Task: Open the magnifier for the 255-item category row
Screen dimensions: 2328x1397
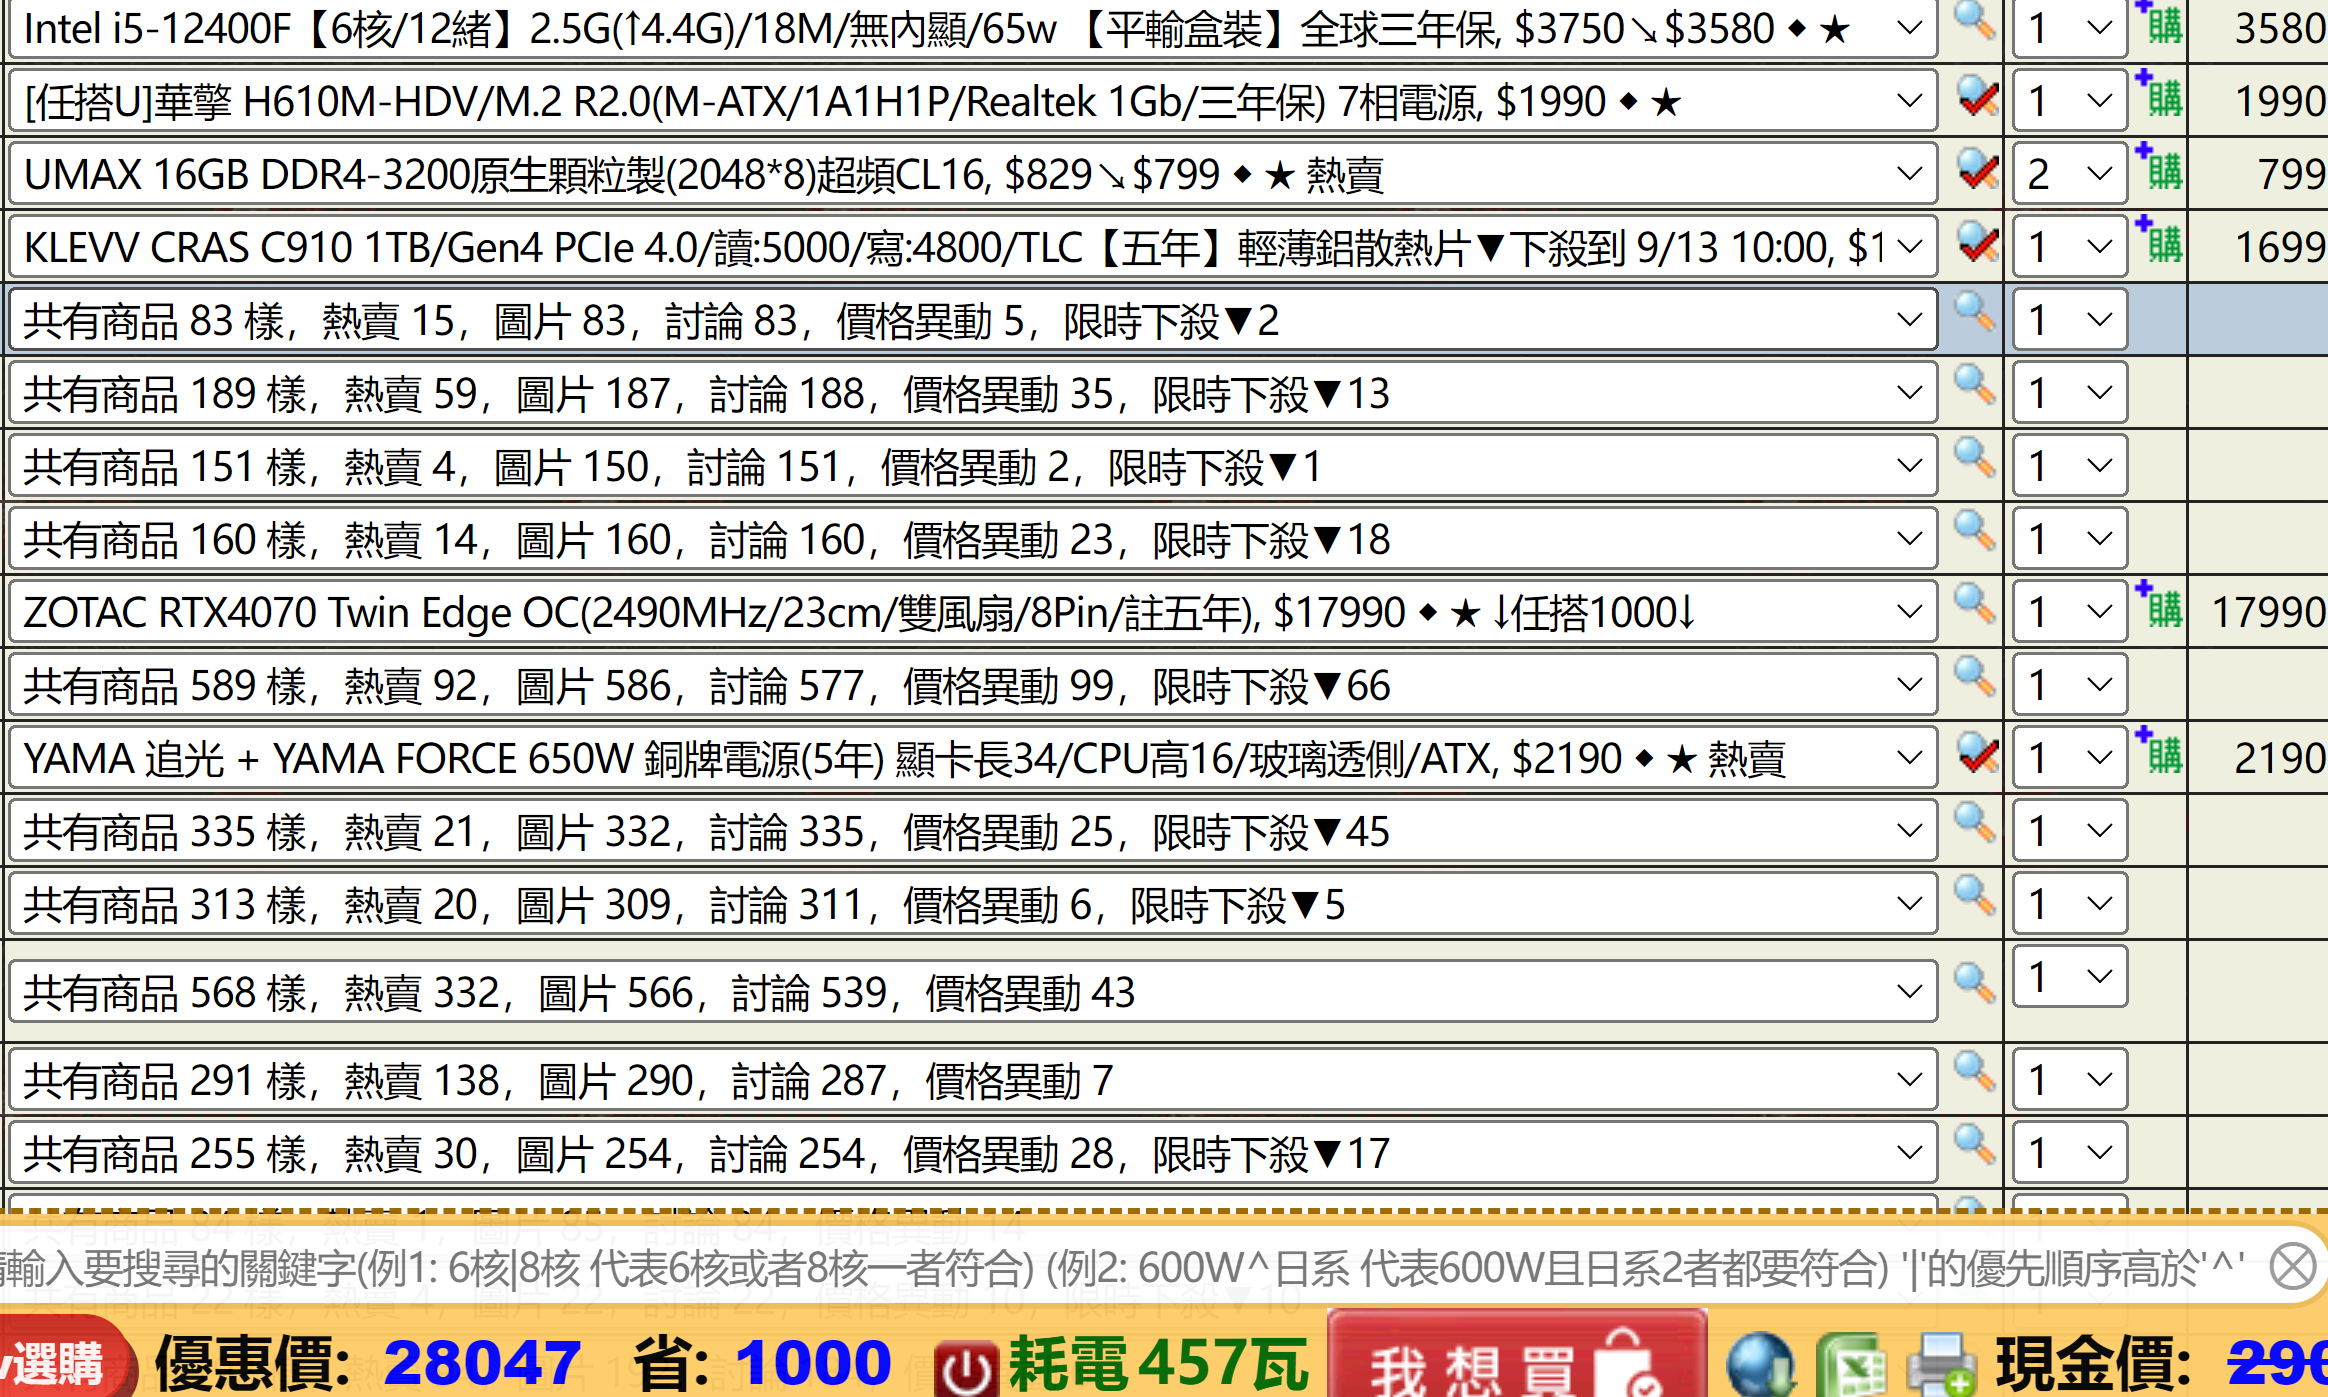Action: tap(1974, 1146)
